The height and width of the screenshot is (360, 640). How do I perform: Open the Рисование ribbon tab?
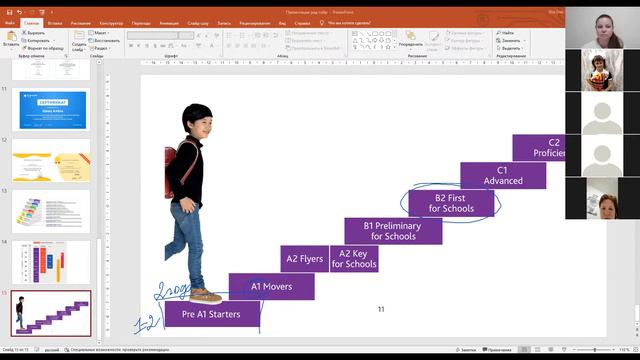click(x=80, y=23)
